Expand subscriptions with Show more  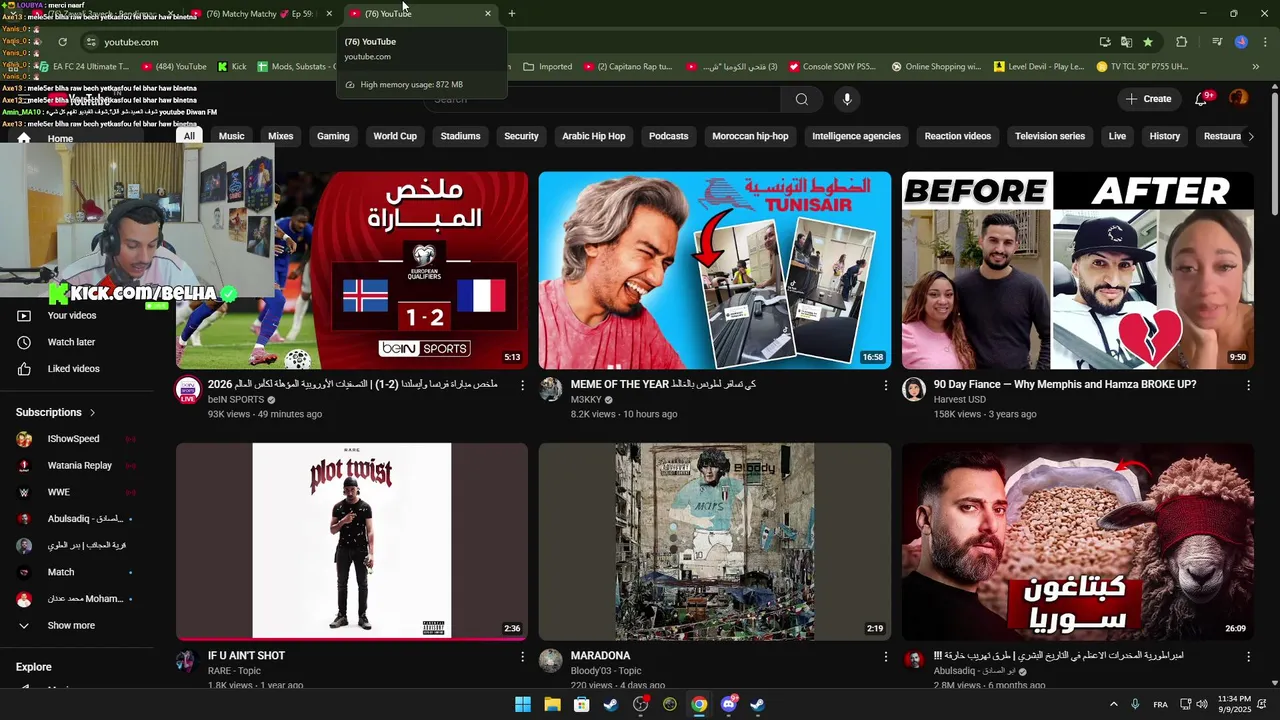click(x=72, y=626)
